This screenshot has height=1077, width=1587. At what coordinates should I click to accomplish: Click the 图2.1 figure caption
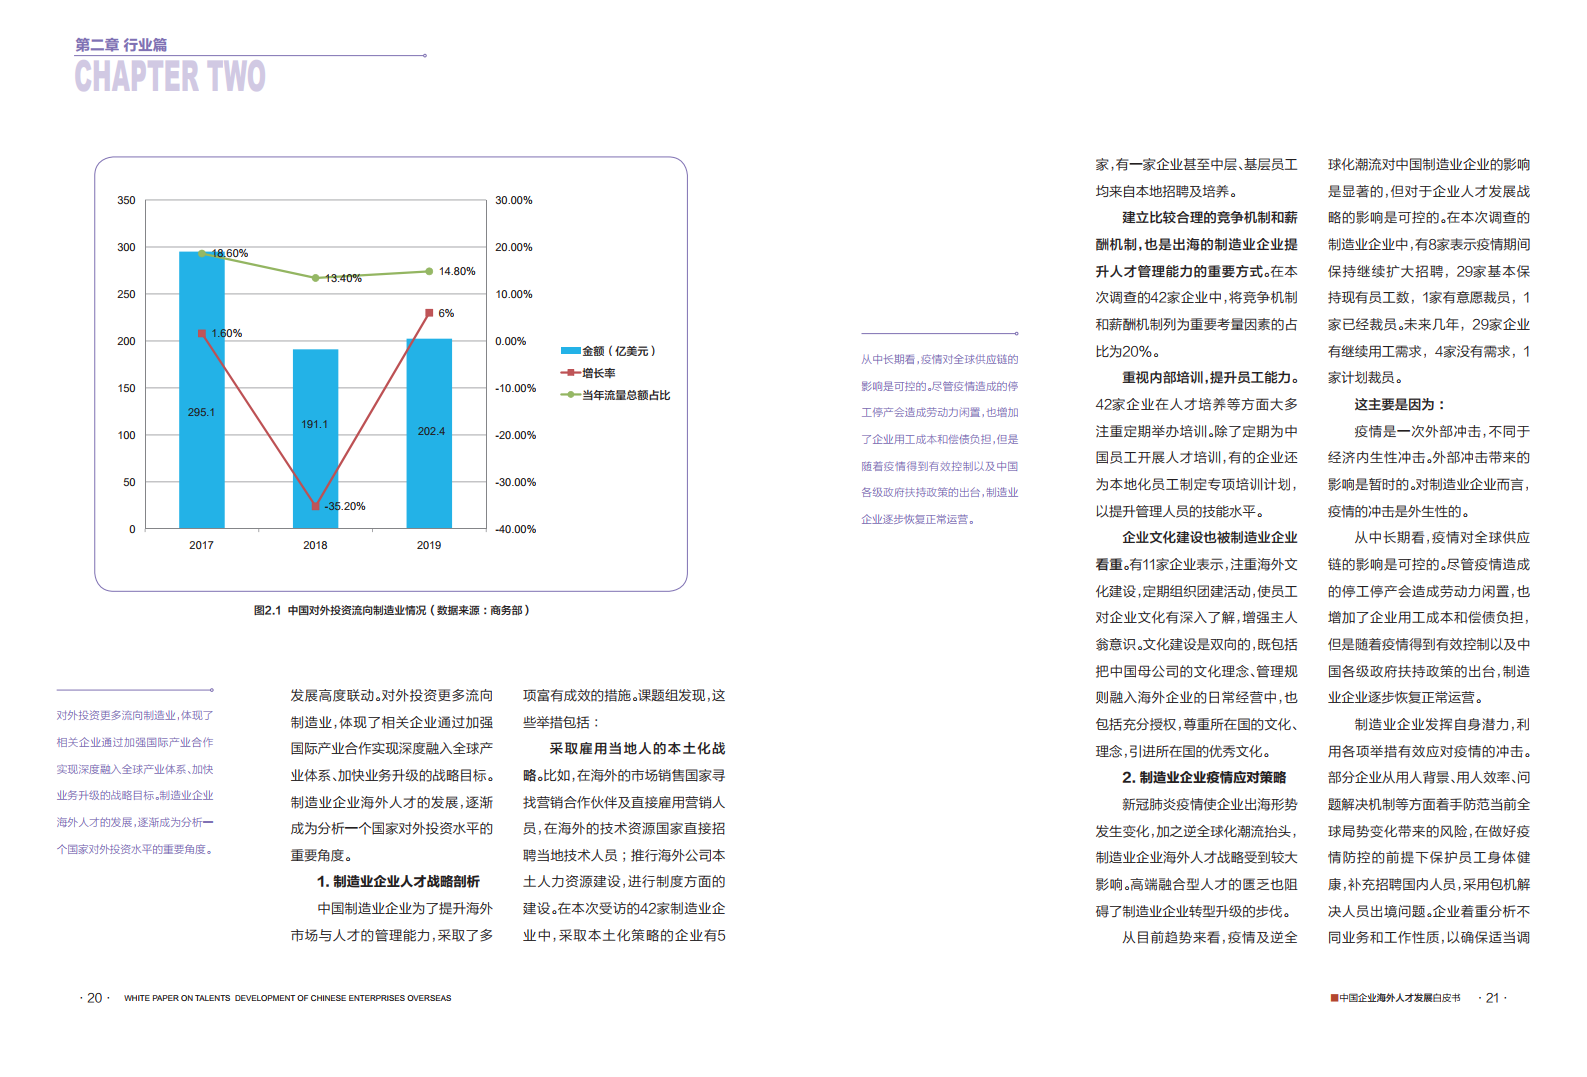391,610
